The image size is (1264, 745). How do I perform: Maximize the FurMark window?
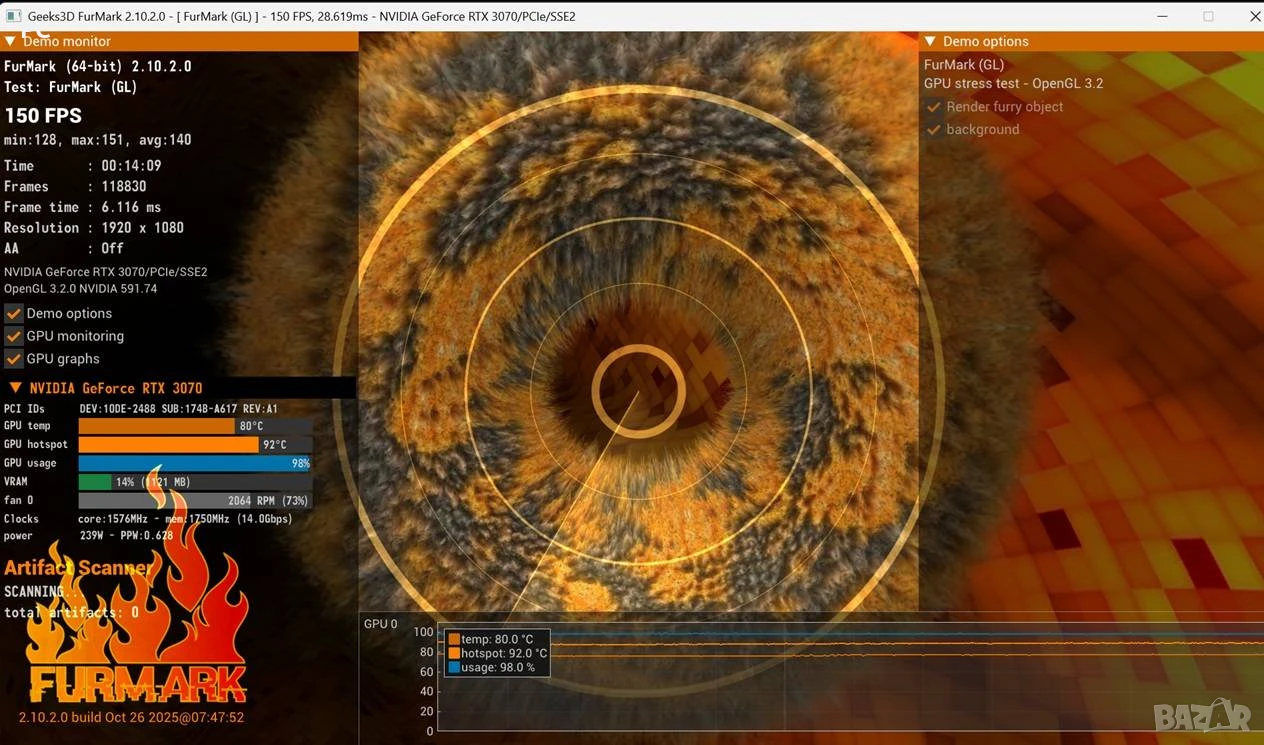coord(1208,16)
